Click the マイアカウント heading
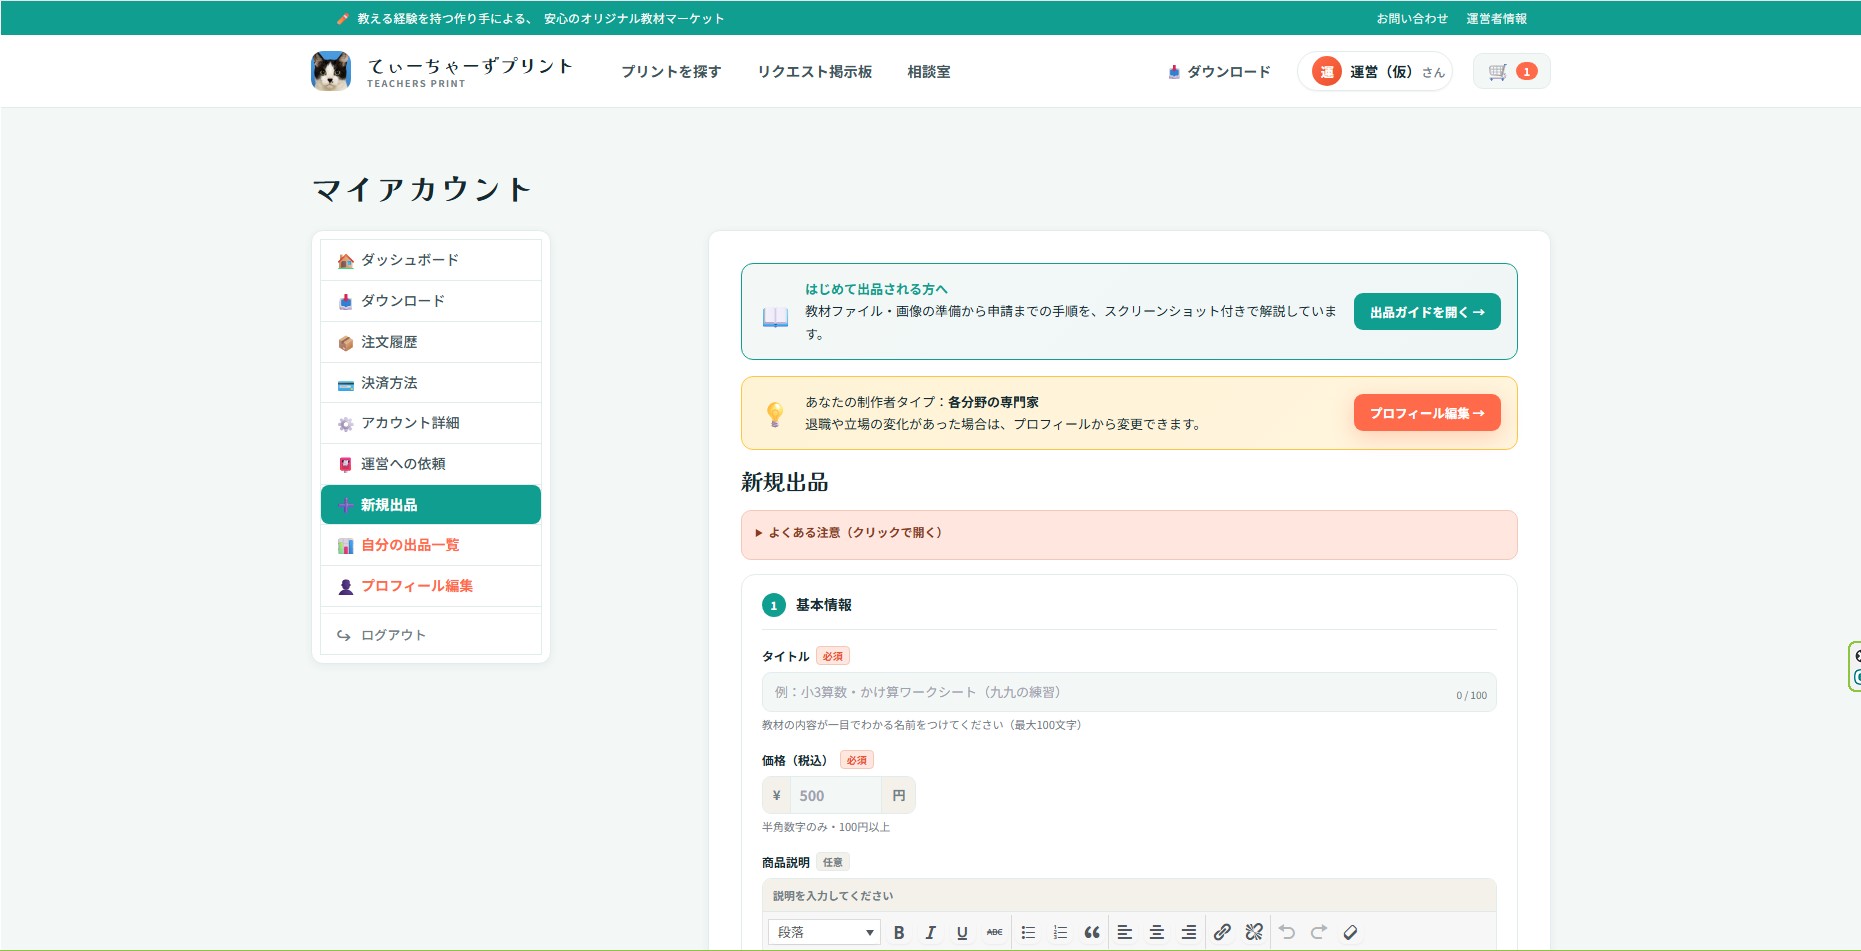Image resolution: width=1861 pixels, height=951 pixels. point(422,189)
